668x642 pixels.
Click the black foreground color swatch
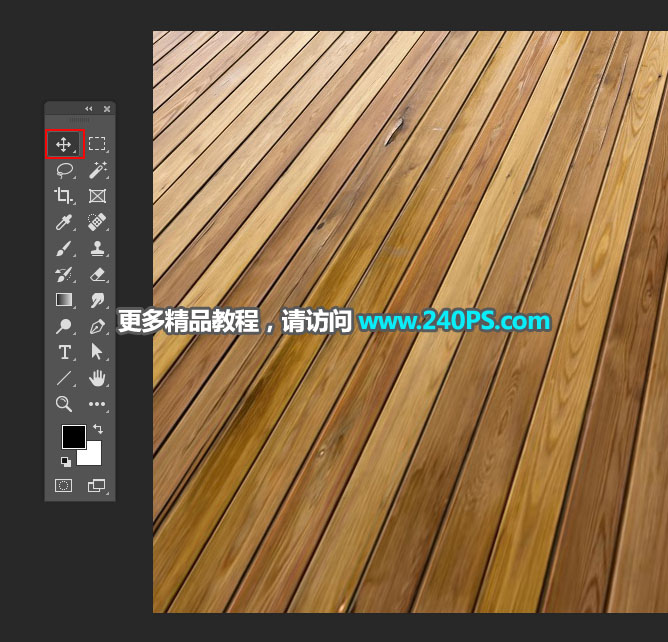point(74,437)
